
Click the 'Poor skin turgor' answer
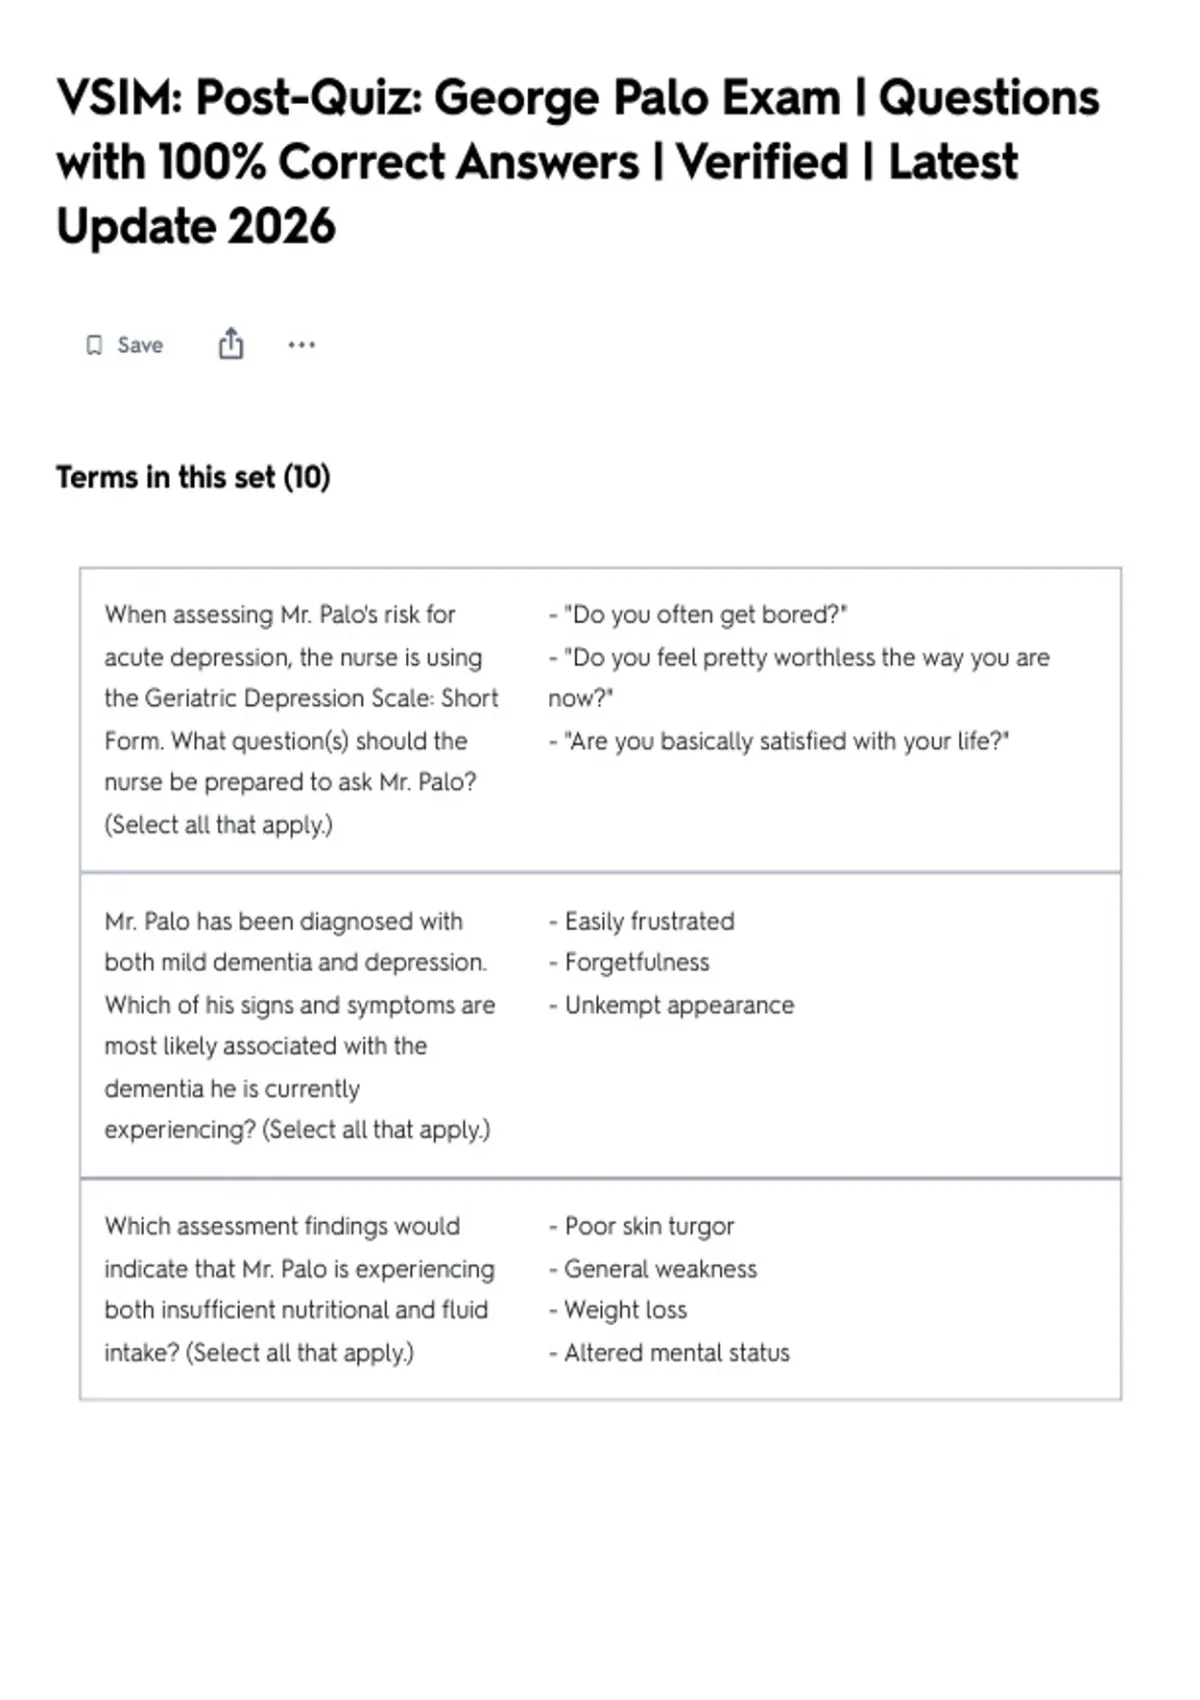click(641, 1226)
